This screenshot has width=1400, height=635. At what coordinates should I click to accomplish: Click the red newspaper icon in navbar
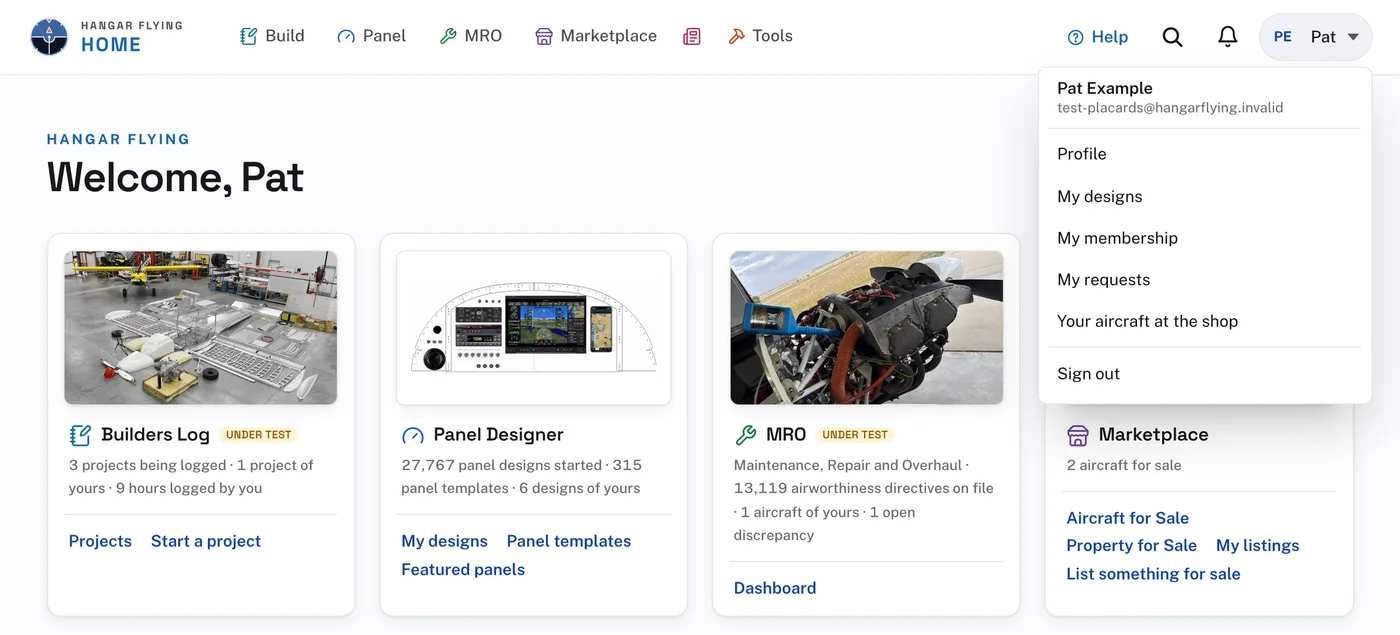pos(691,37)
